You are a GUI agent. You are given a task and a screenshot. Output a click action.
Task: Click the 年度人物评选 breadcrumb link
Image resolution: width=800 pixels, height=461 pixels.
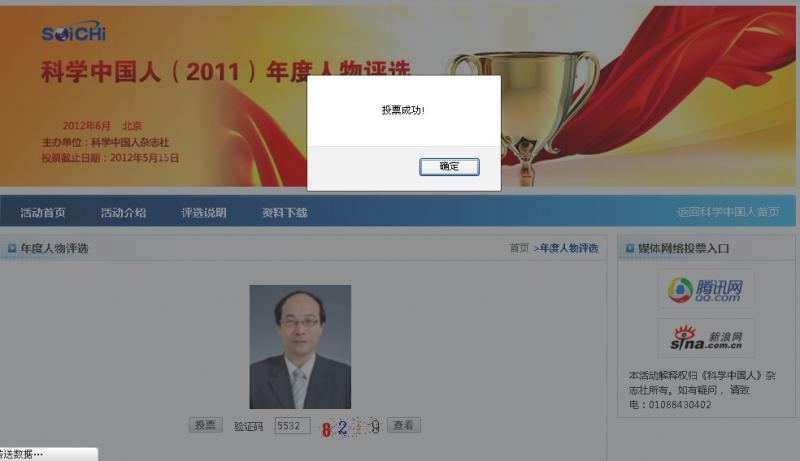(x=569, y=248)
